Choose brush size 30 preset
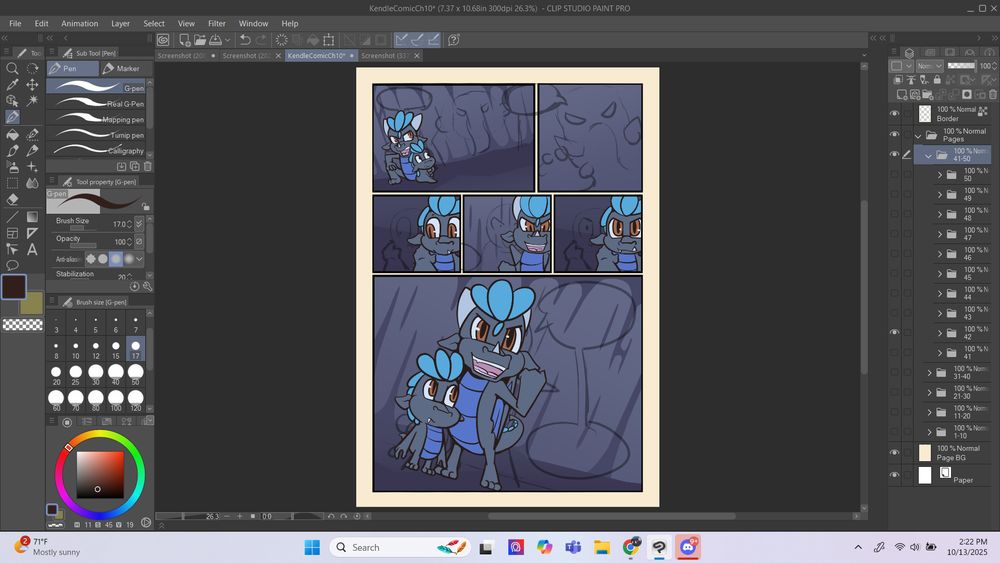 pyautogui.click(x=95, y=371)
